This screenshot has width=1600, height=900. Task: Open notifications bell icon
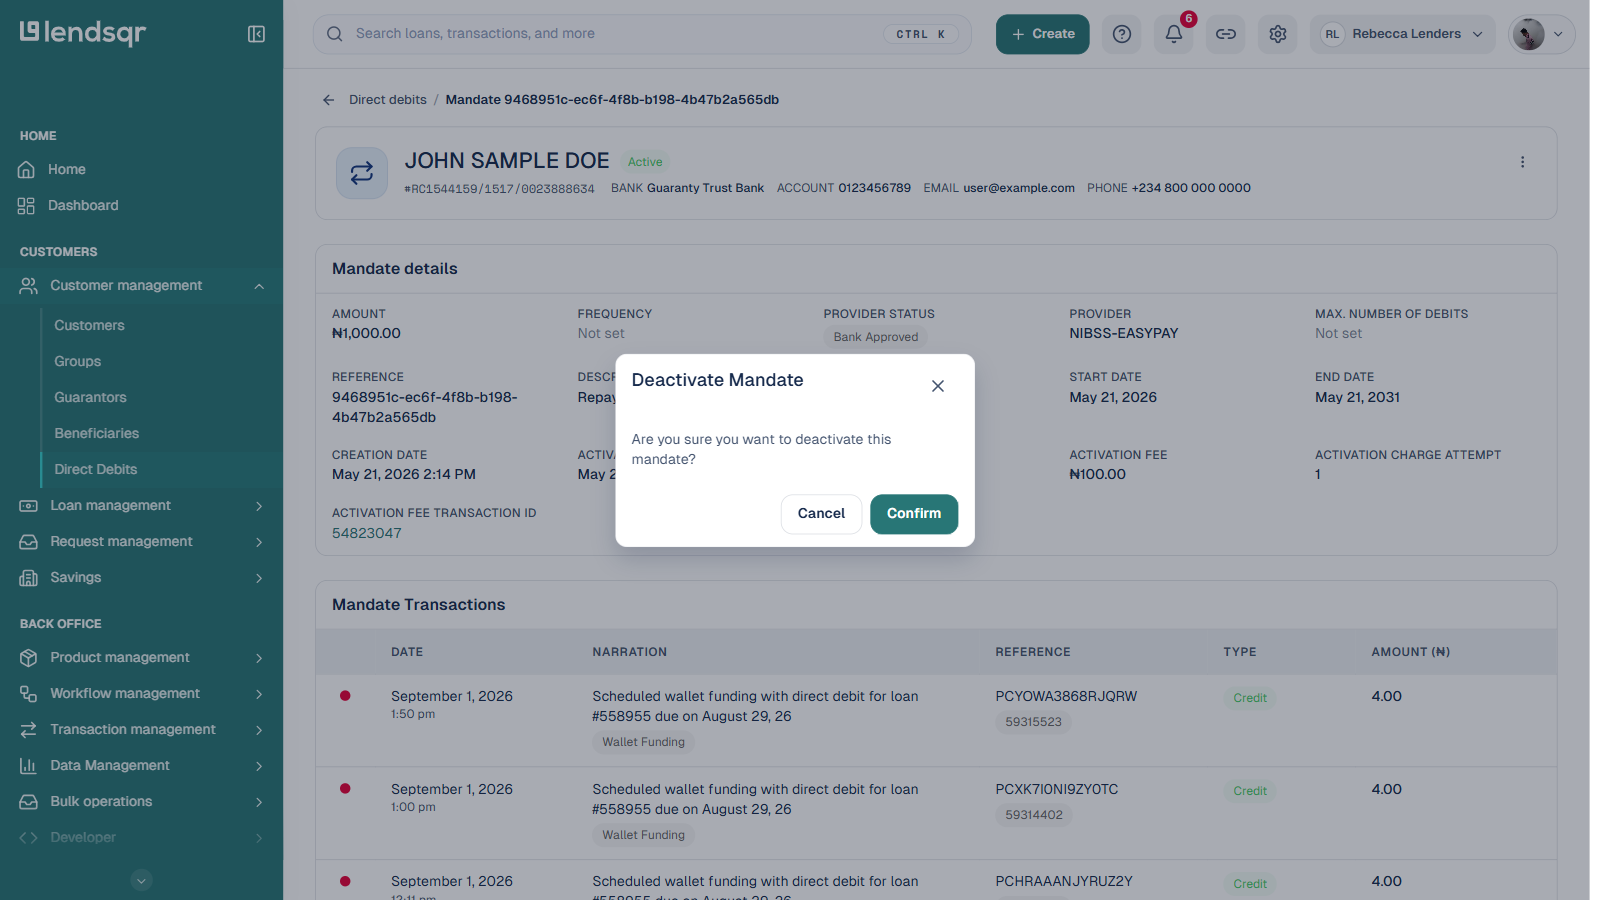pyautogui.click(x=1174, y=34)
